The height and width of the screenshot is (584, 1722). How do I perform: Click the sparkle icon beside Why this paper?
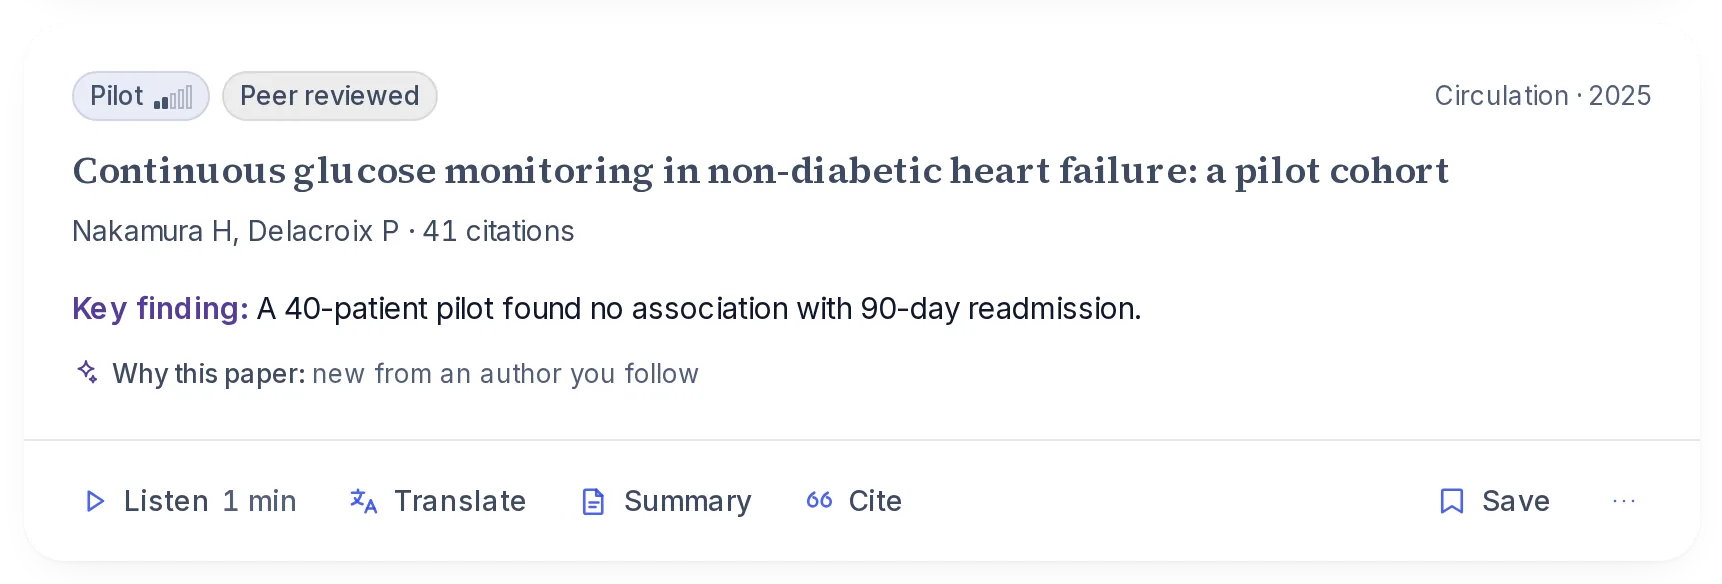pyautogui.click(x=88, y=372)
